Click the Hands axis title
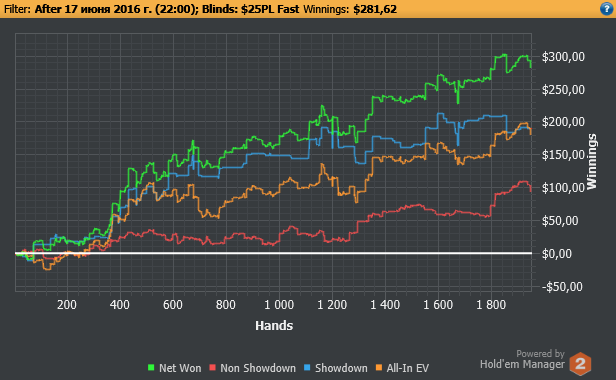Image resolution: width=616 pixels, height=380 pixels. (274, 325)
